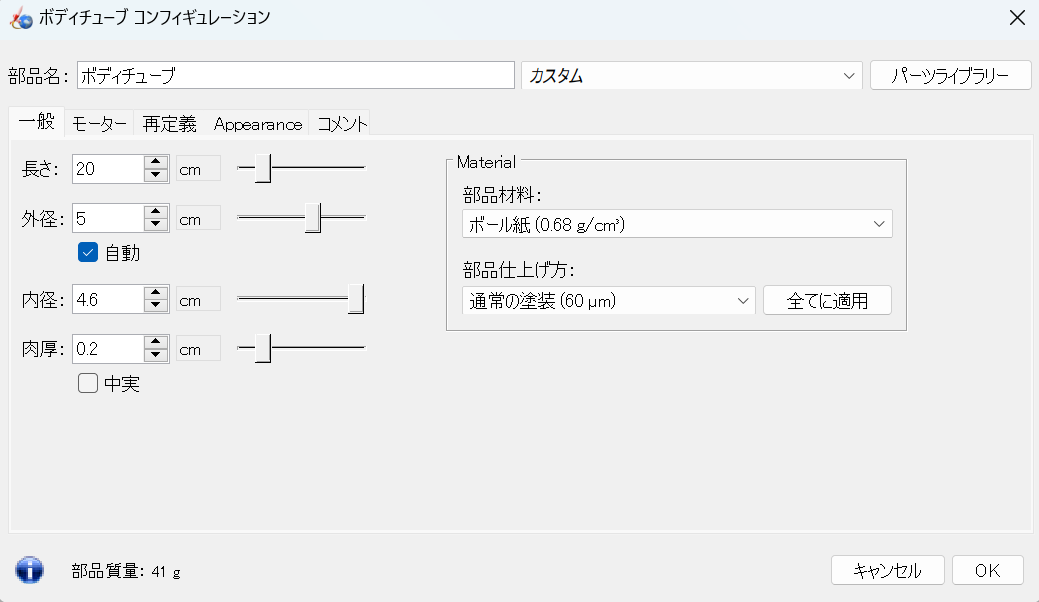Screen dimensions: 1039x602
Task: Decrease 肉厚 value with down arrow
Action: 154,355
